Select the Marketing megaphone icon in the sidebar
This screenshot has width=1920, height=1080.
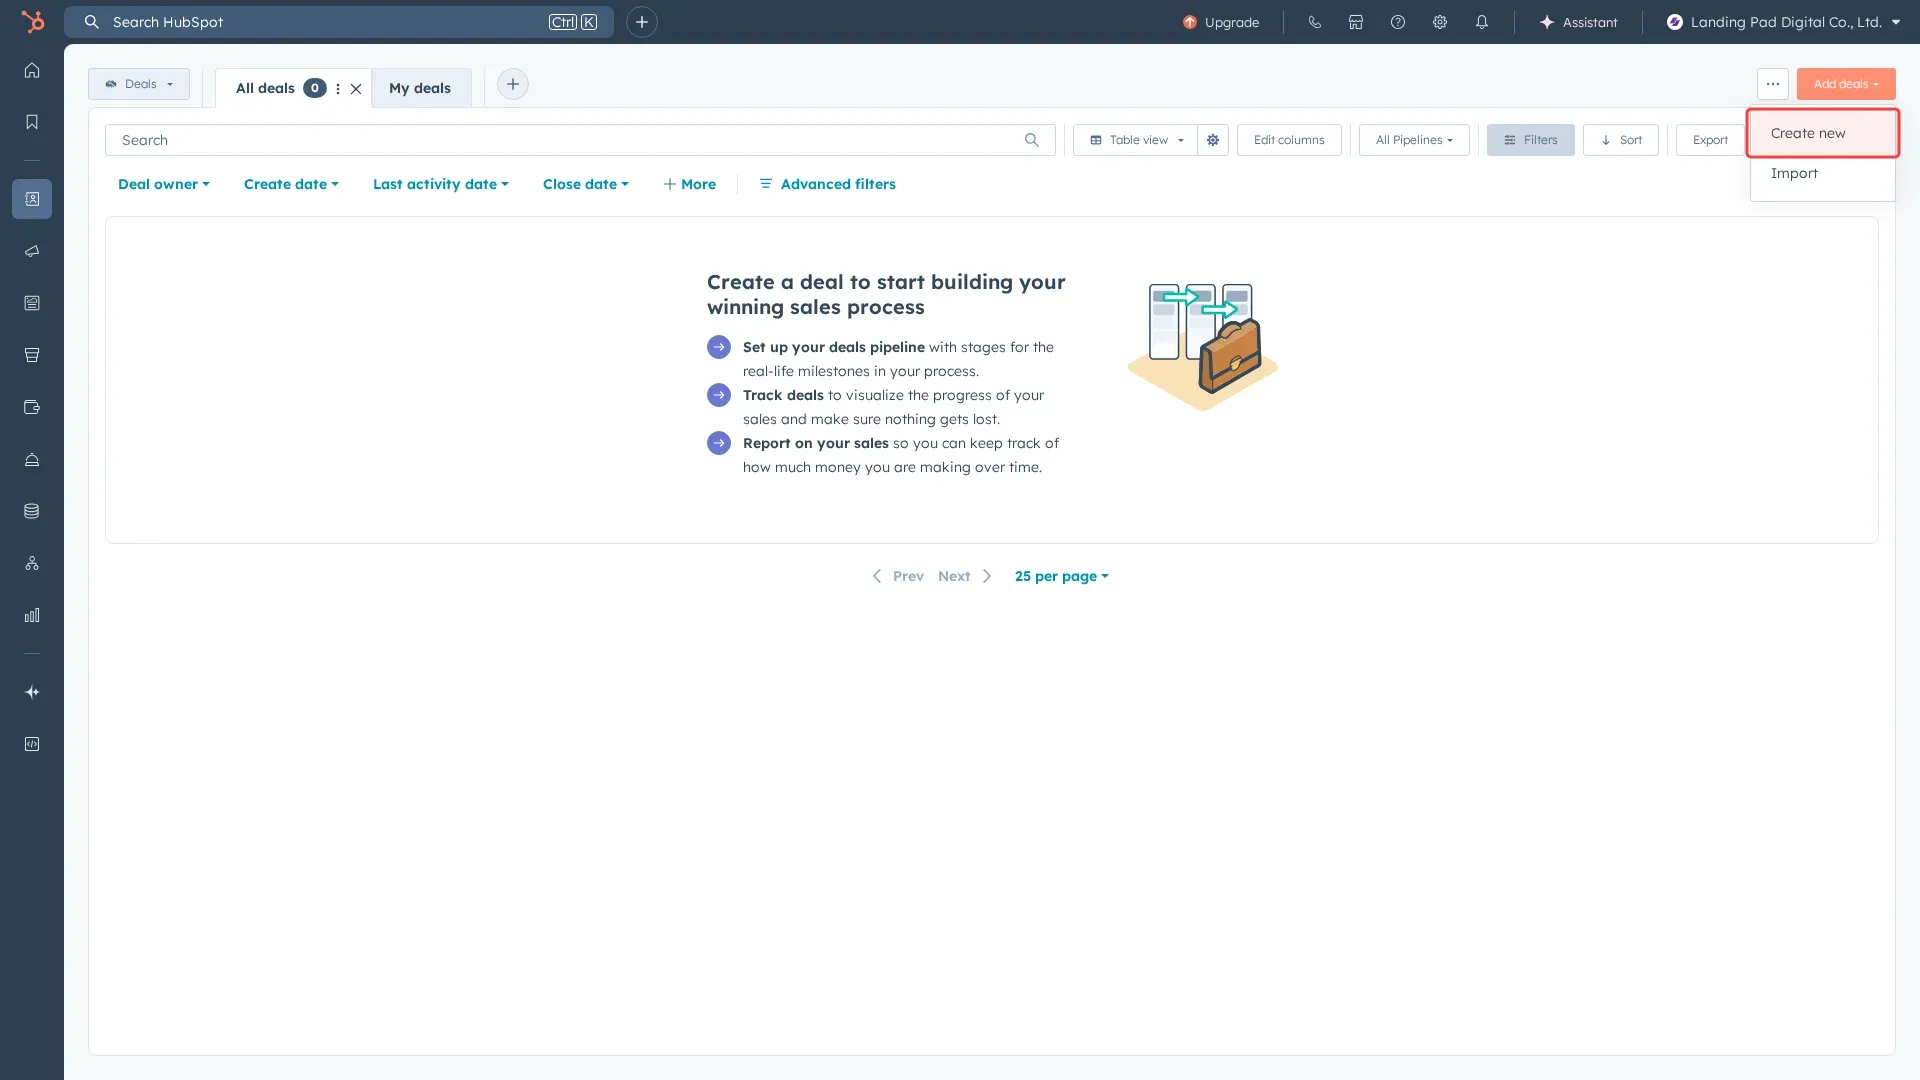tap(32, 251)
